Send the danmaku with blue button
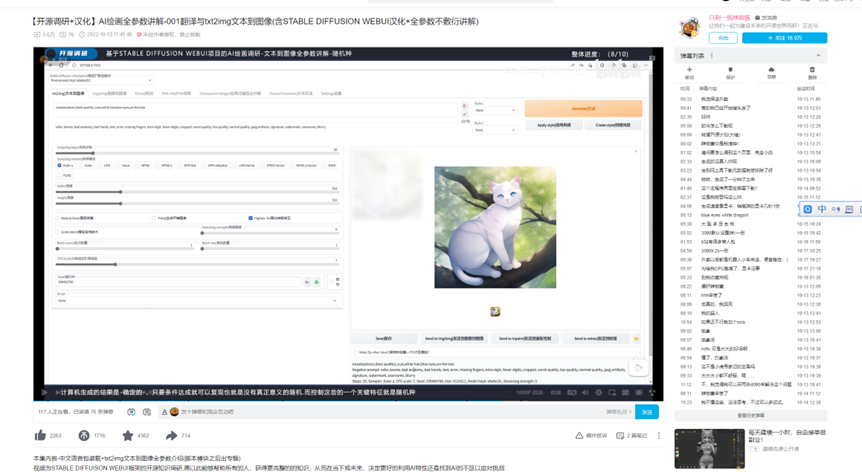Image resolution: width=862 pixels, height=472 pixels. (647, 412)
